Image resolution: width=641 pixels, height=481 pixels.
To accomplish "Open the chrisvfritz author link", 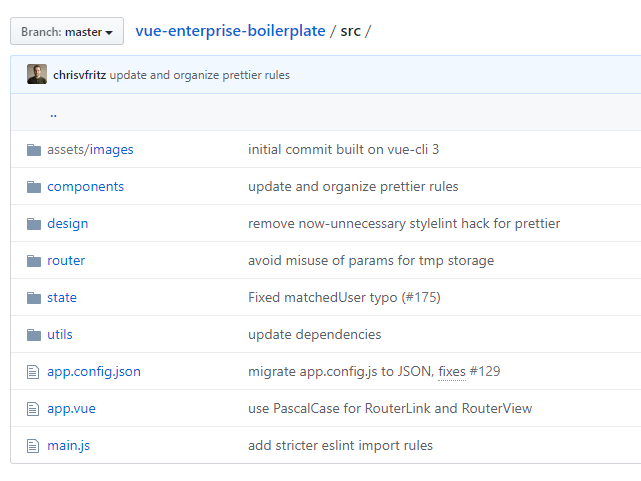I will point(80,75).
